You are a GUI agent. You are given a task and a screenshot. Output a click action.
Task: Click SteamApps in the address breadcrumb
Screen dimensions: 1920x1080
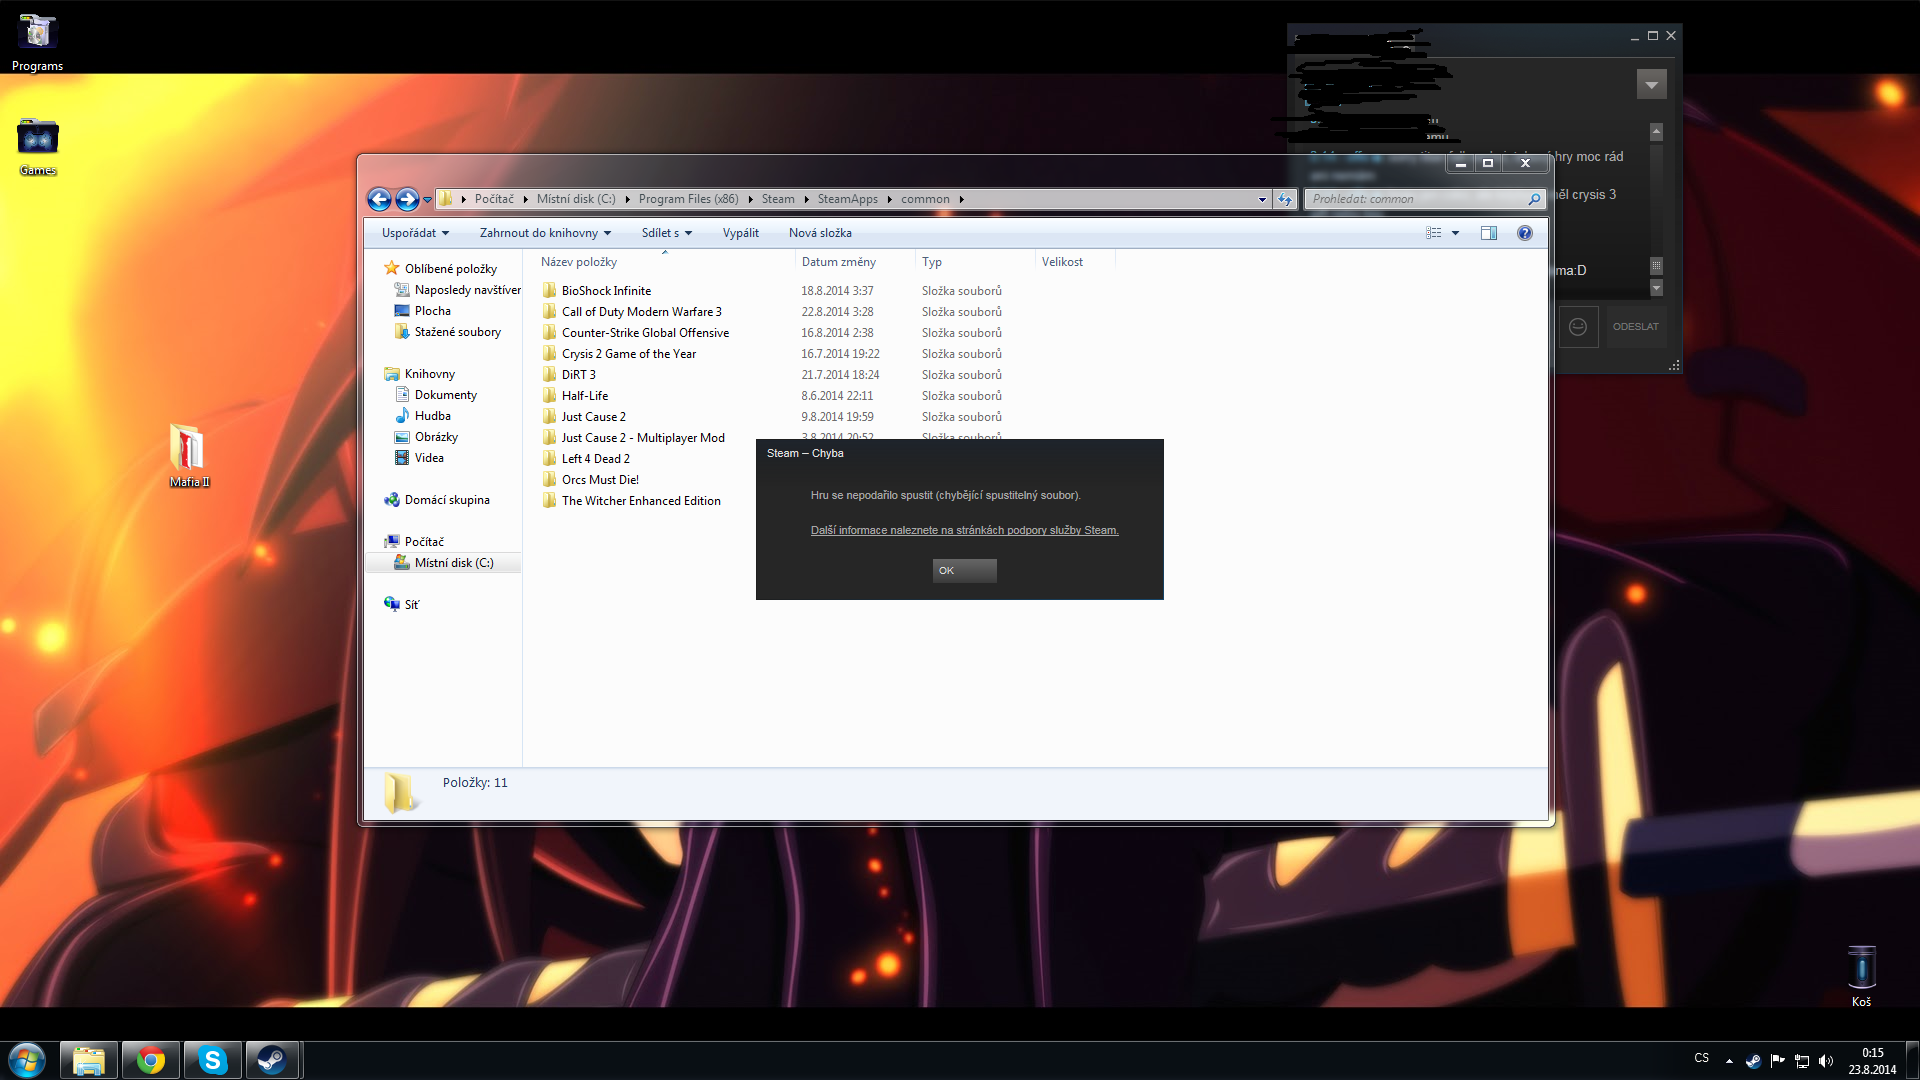[x=847, y=199]
